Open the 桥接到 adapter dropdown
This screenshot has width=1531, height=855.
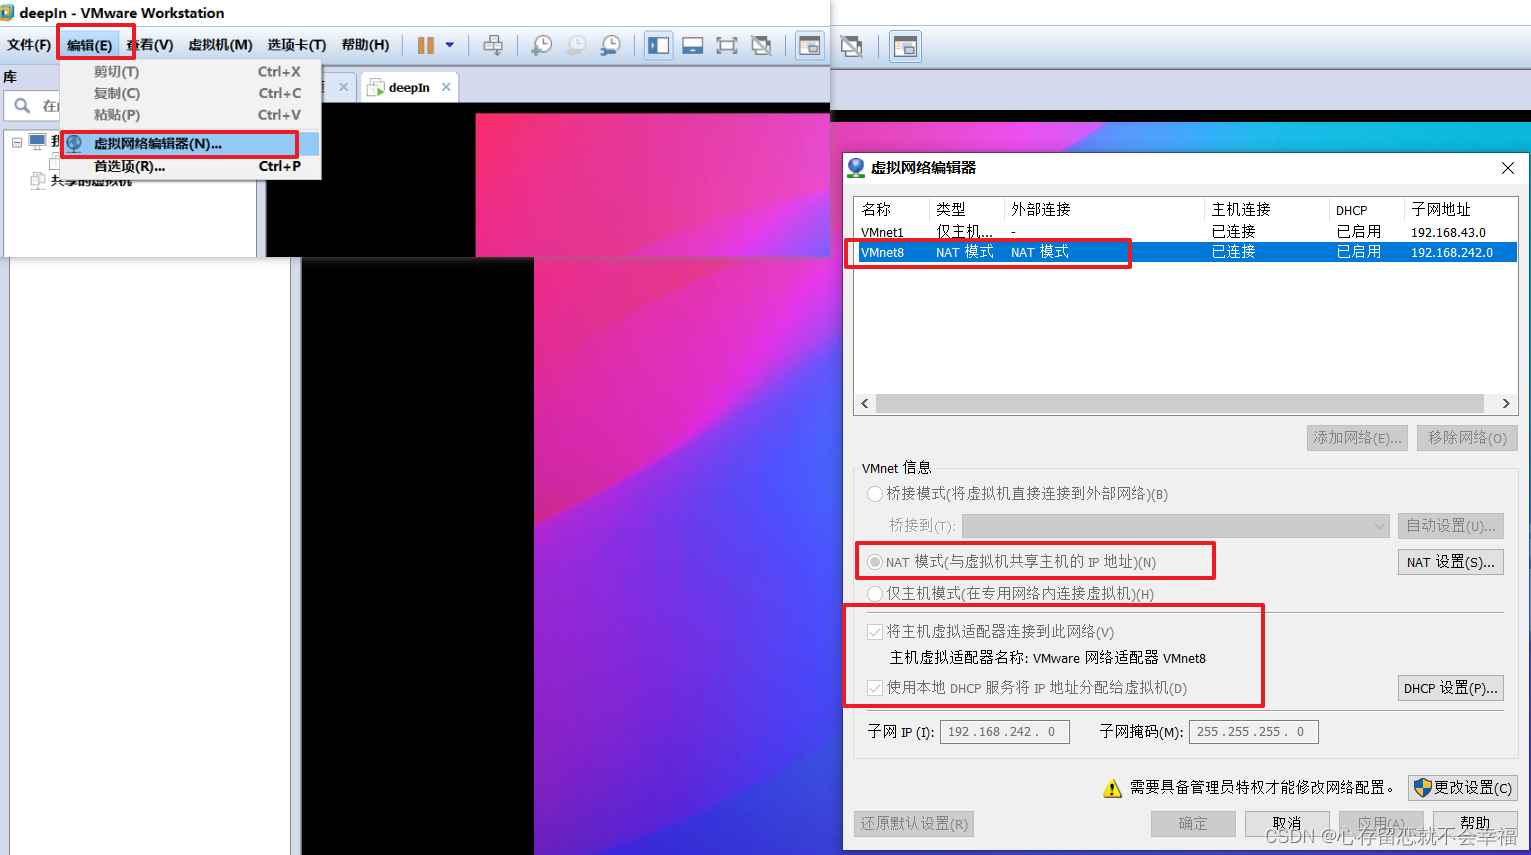click(1176, 526)
